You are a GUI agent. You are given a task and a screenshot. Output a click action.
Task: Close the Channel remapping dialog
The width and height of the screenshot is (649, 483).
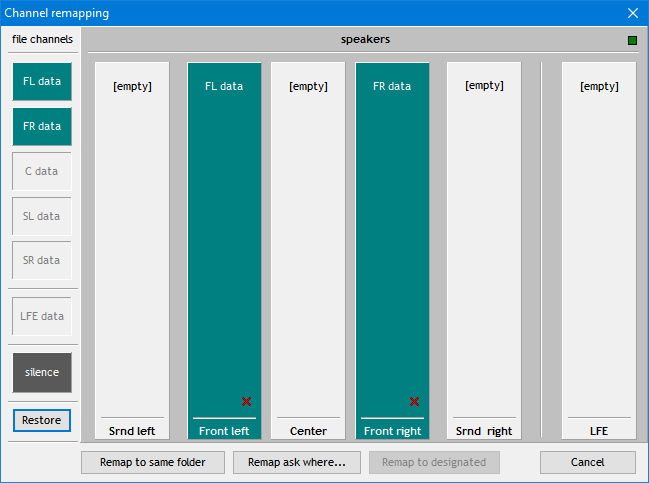click(632, 13)
